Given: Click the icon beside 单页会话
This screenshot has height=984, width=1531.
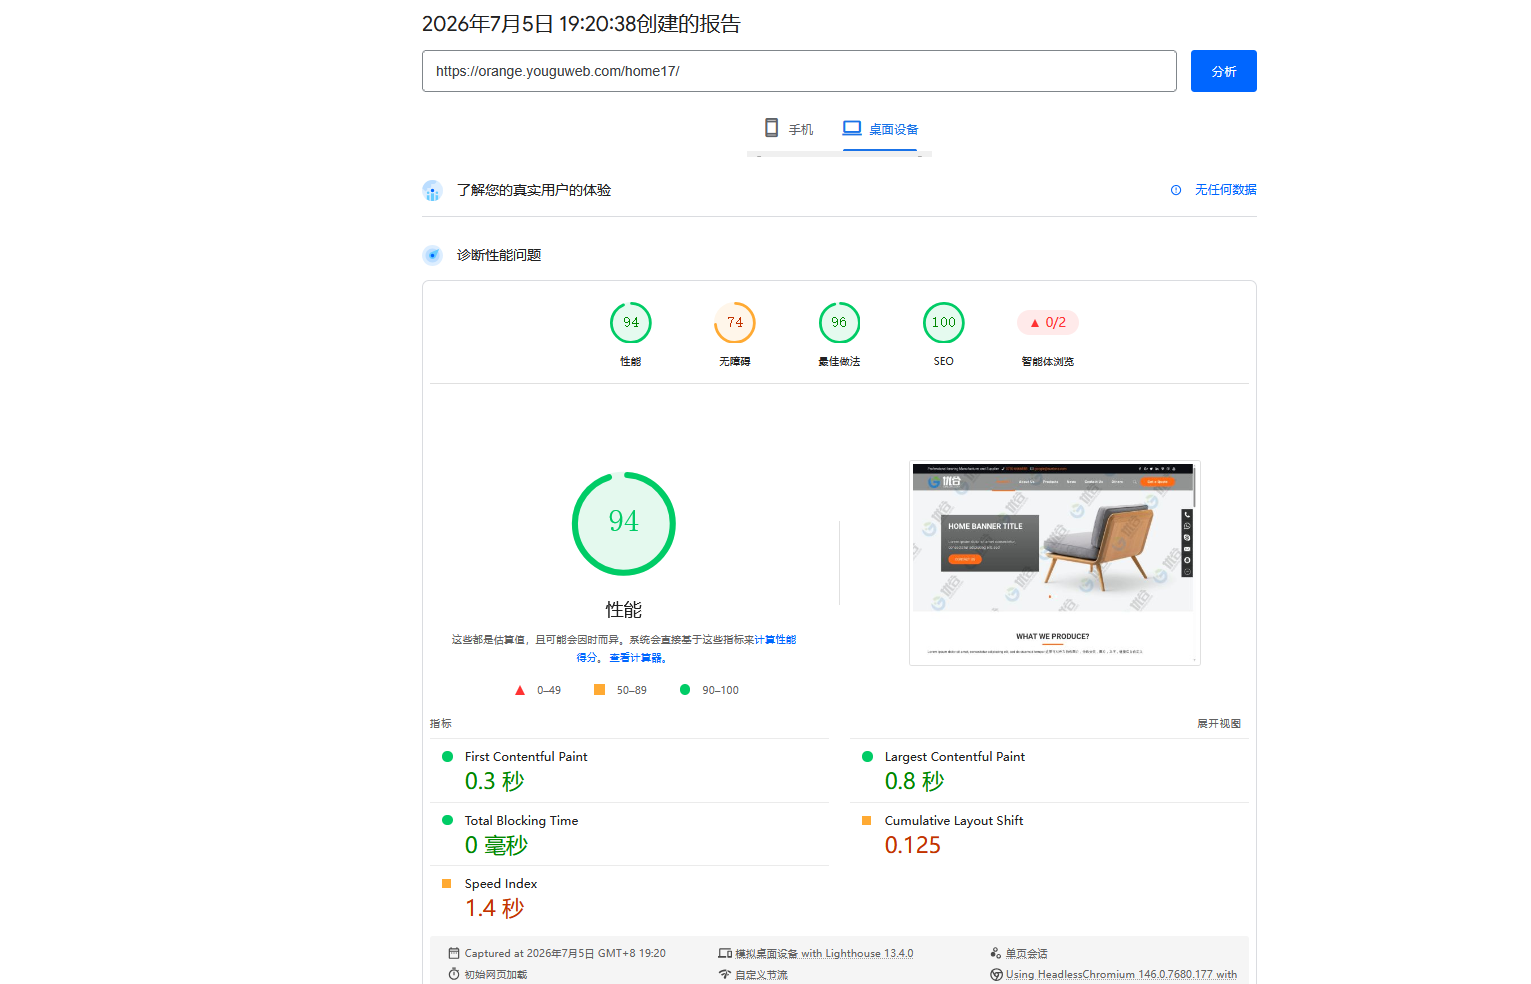Looking at the screenshot, I should (996, 953).
